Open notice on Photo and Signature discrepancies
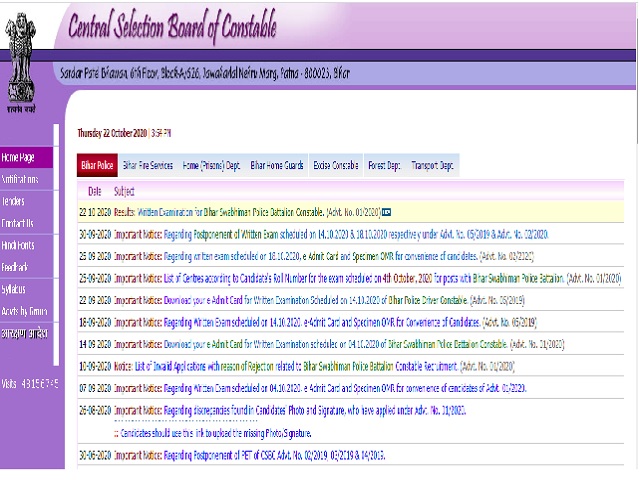Viewport: 640px width, 480px height. (x=290, y=411)
